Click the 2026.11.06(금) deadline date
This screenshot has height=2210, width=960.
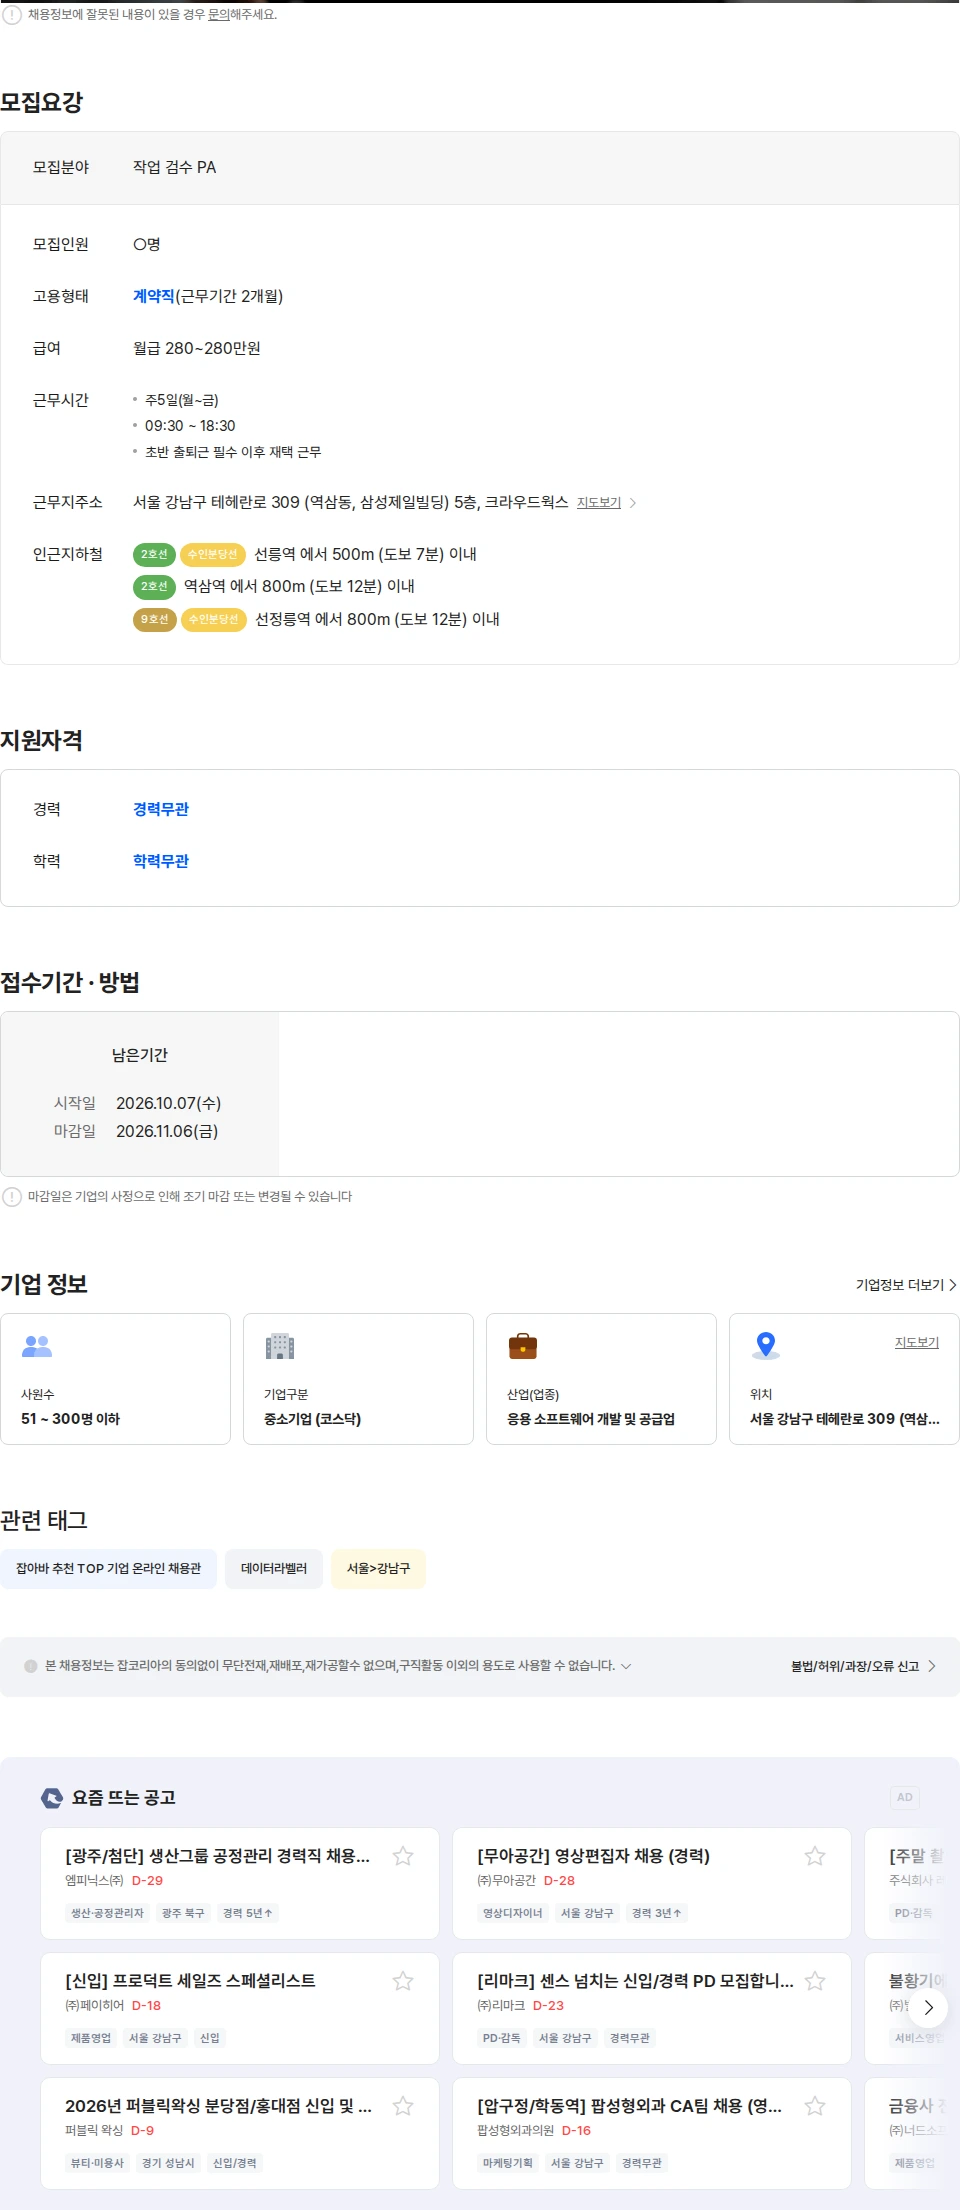click(x=167, y=1131)
